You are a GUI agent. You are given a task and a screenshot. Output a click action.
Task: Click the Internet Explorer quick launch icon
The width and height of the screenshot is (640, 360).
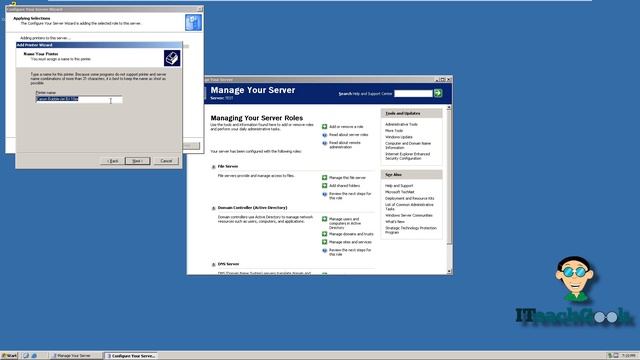pyautogui.click(x=34, y=356)
